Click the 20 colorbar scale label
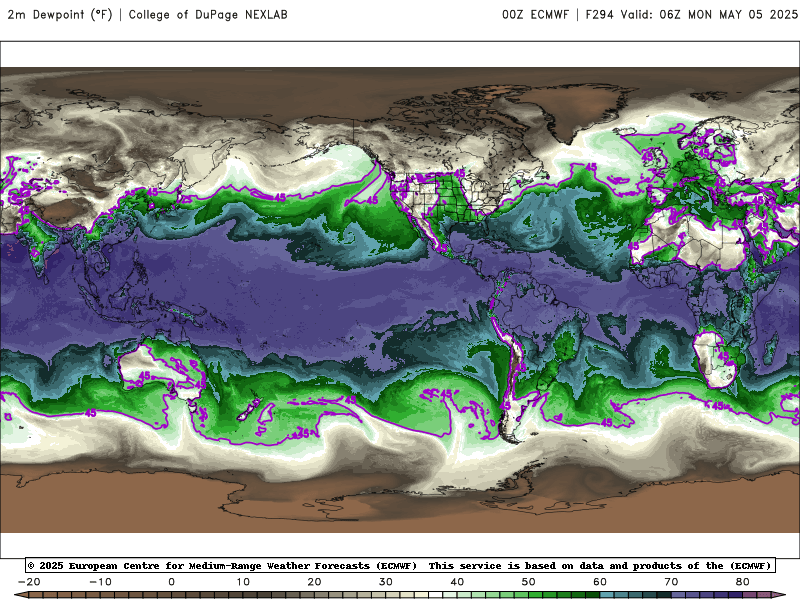Image resolution: width=800 pixels, height=600 pixels. point(314,582)
